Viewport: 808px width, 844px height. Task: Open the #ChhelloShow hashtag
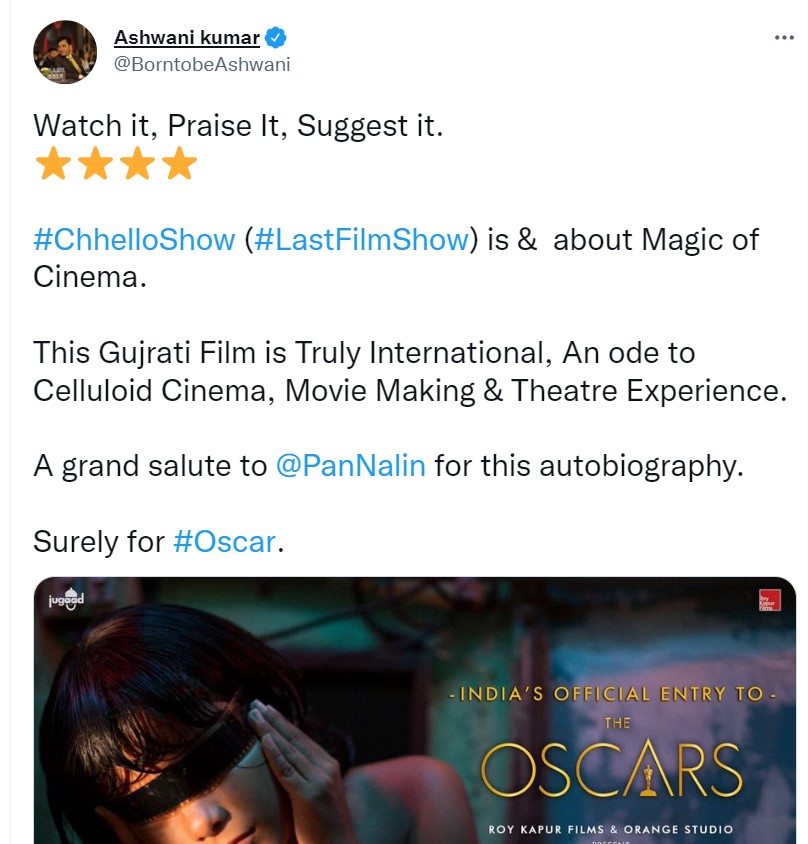(134, 239)
